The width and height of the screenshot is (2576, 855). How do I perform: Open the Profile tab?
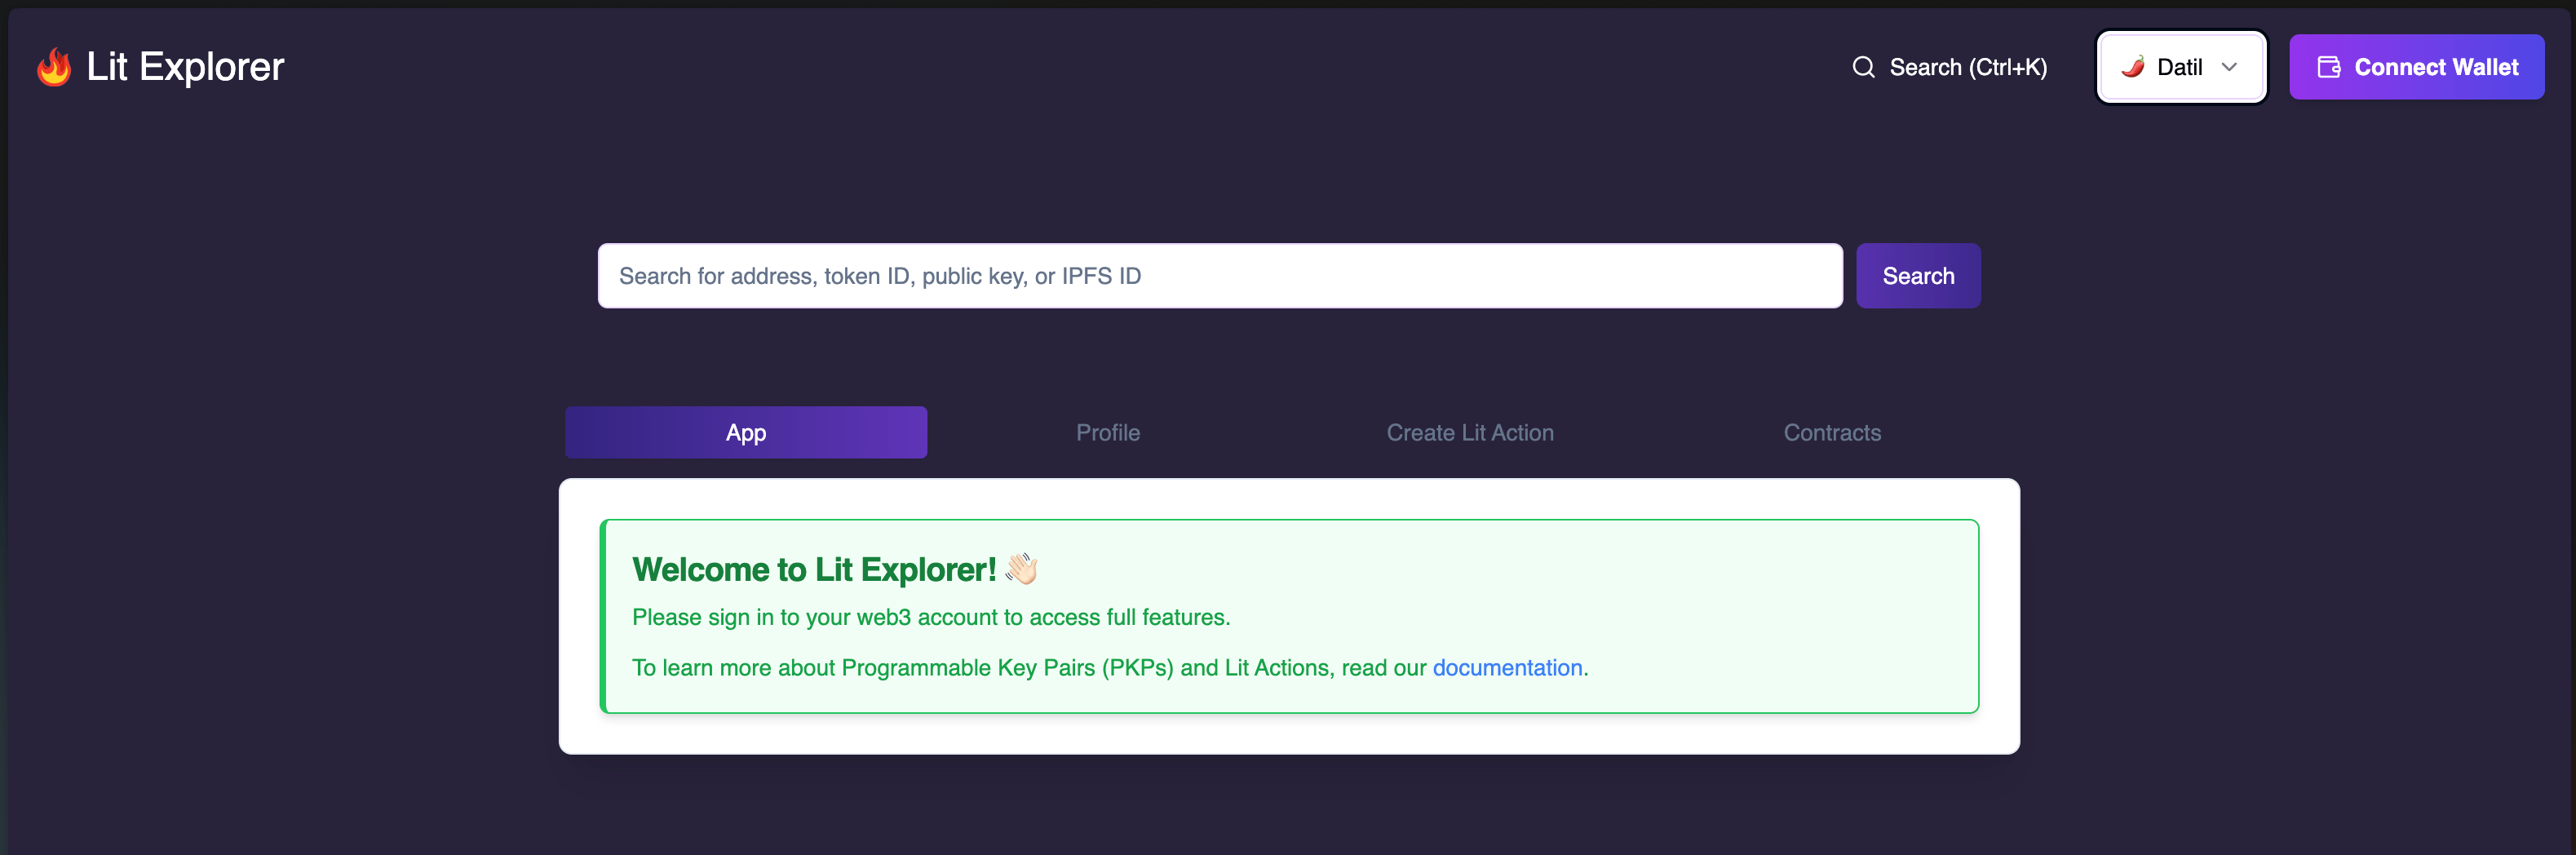(x=1107, y=433)
